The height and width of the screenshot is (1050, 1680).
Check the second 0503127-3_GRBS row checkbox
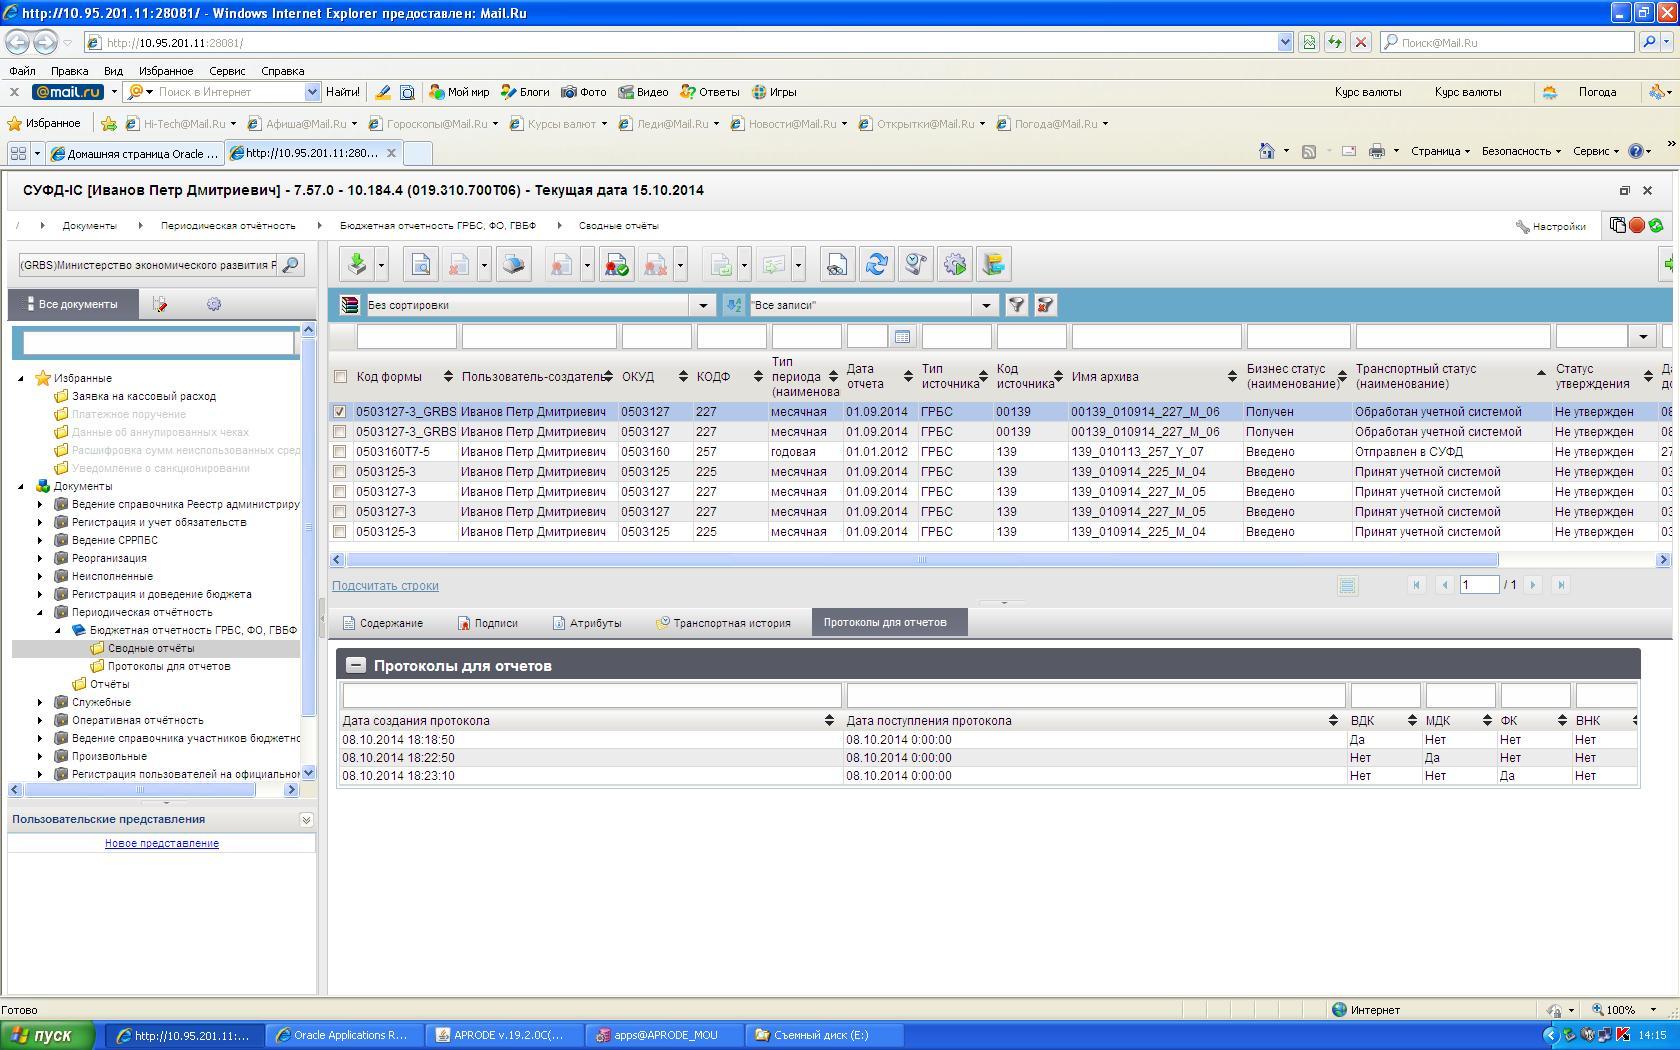[x=340, y=432]
